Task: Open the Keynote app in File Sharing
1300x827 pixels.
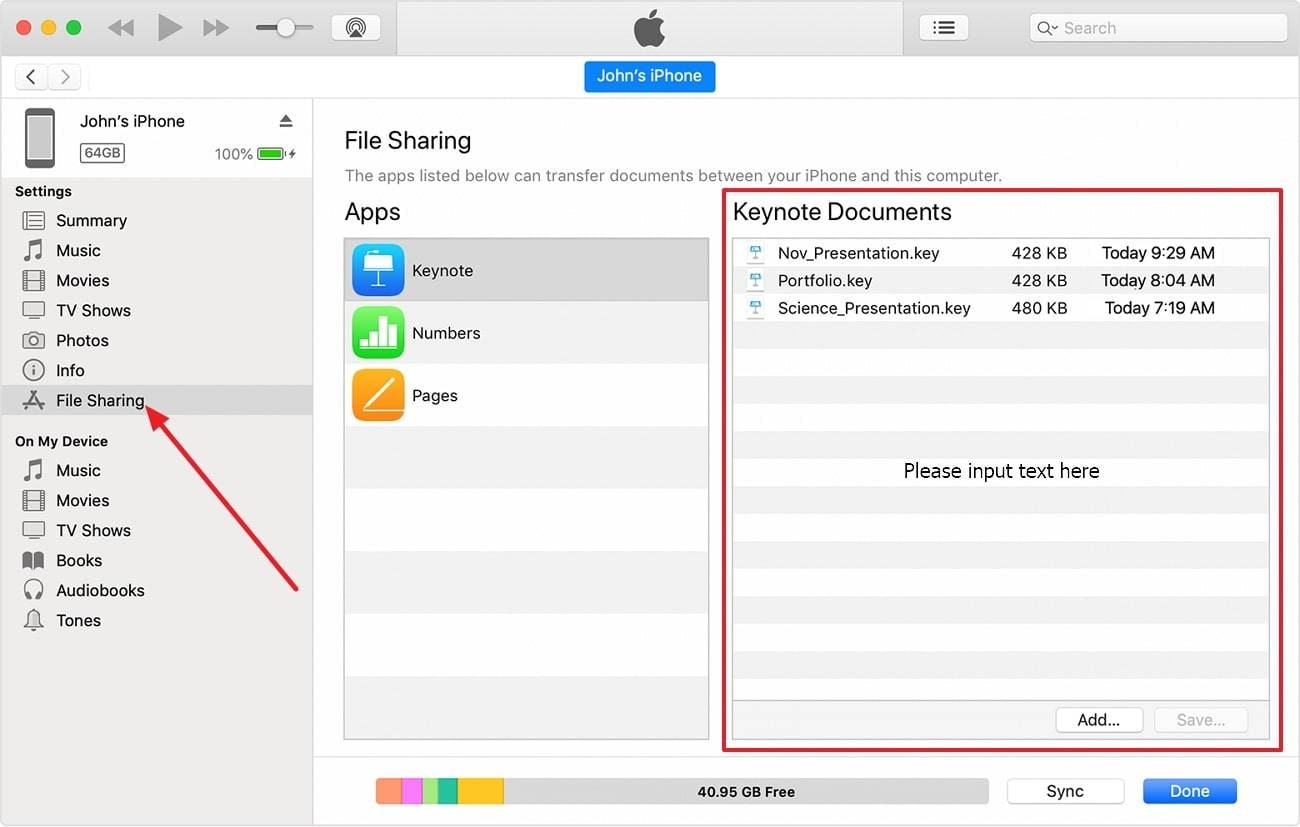Action: tap(442, 270)
